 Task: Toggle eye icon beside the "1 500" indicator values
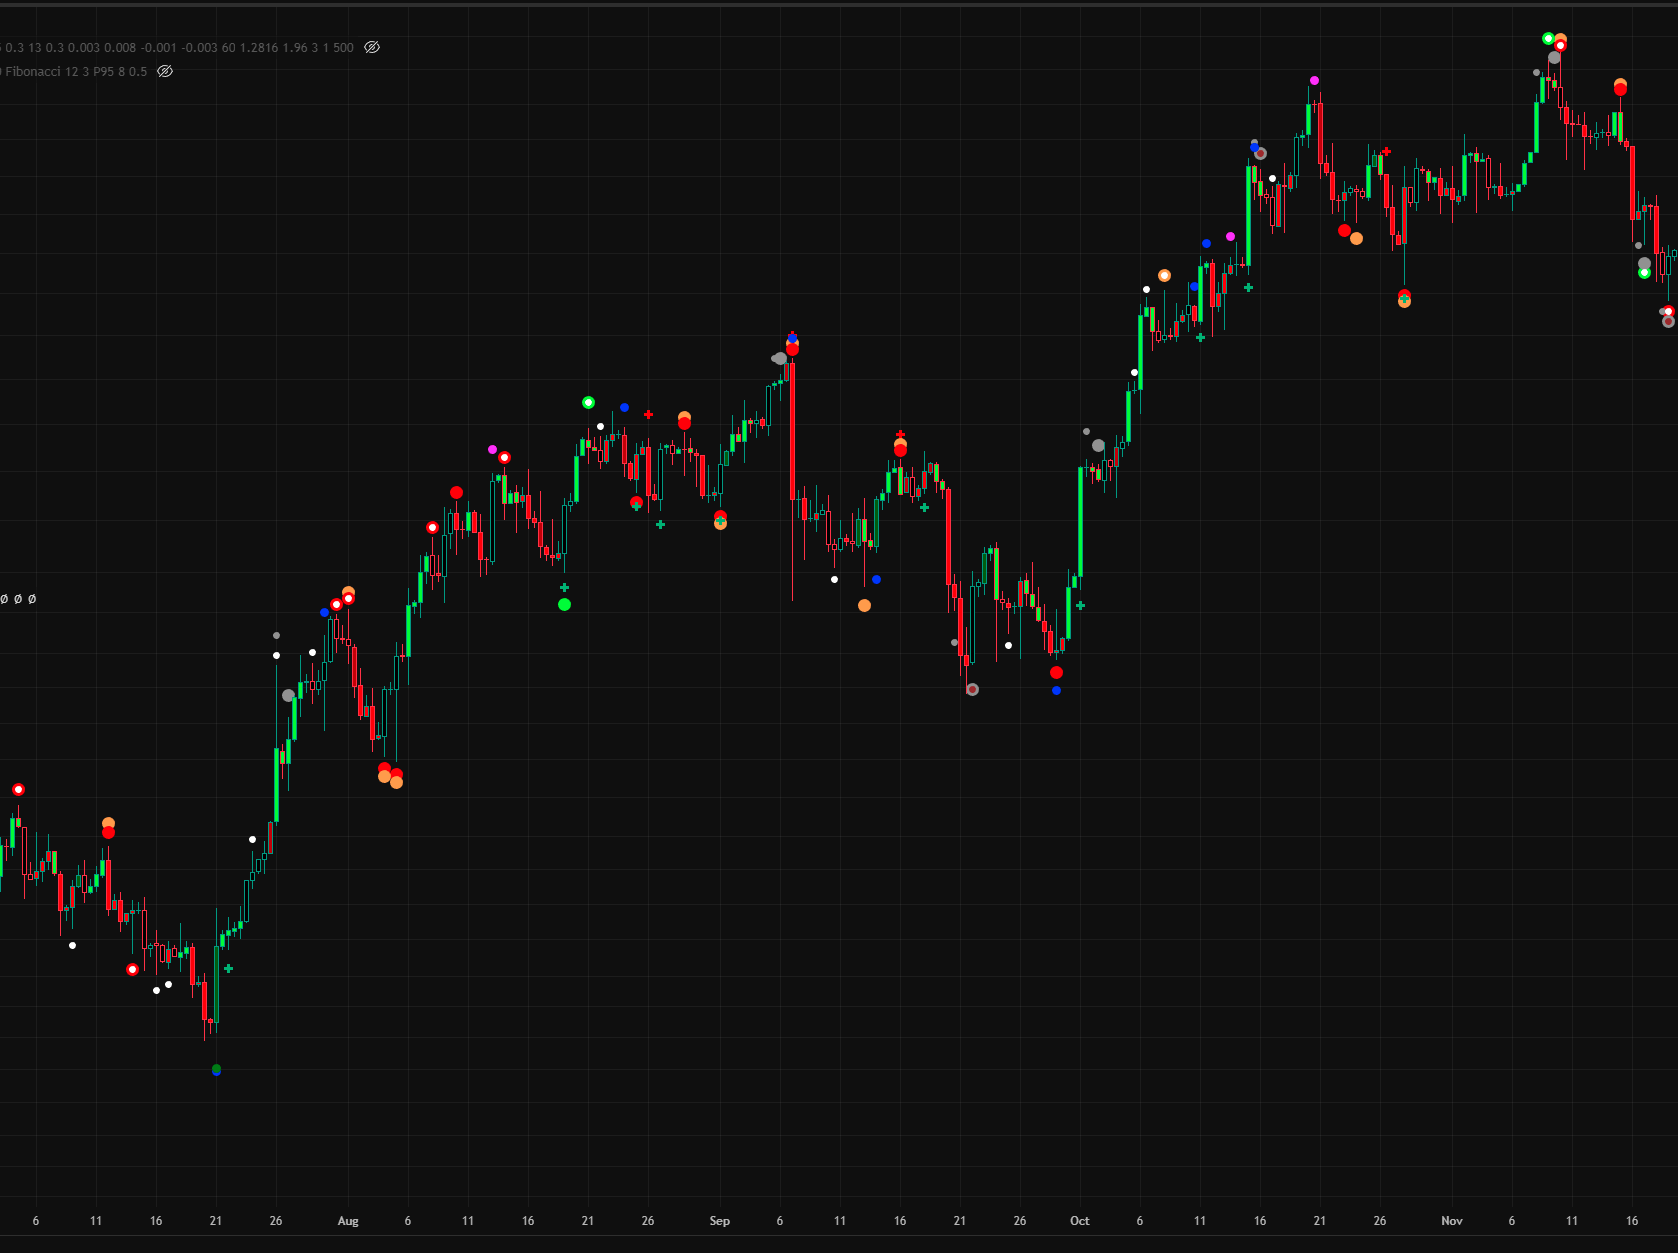372,48
